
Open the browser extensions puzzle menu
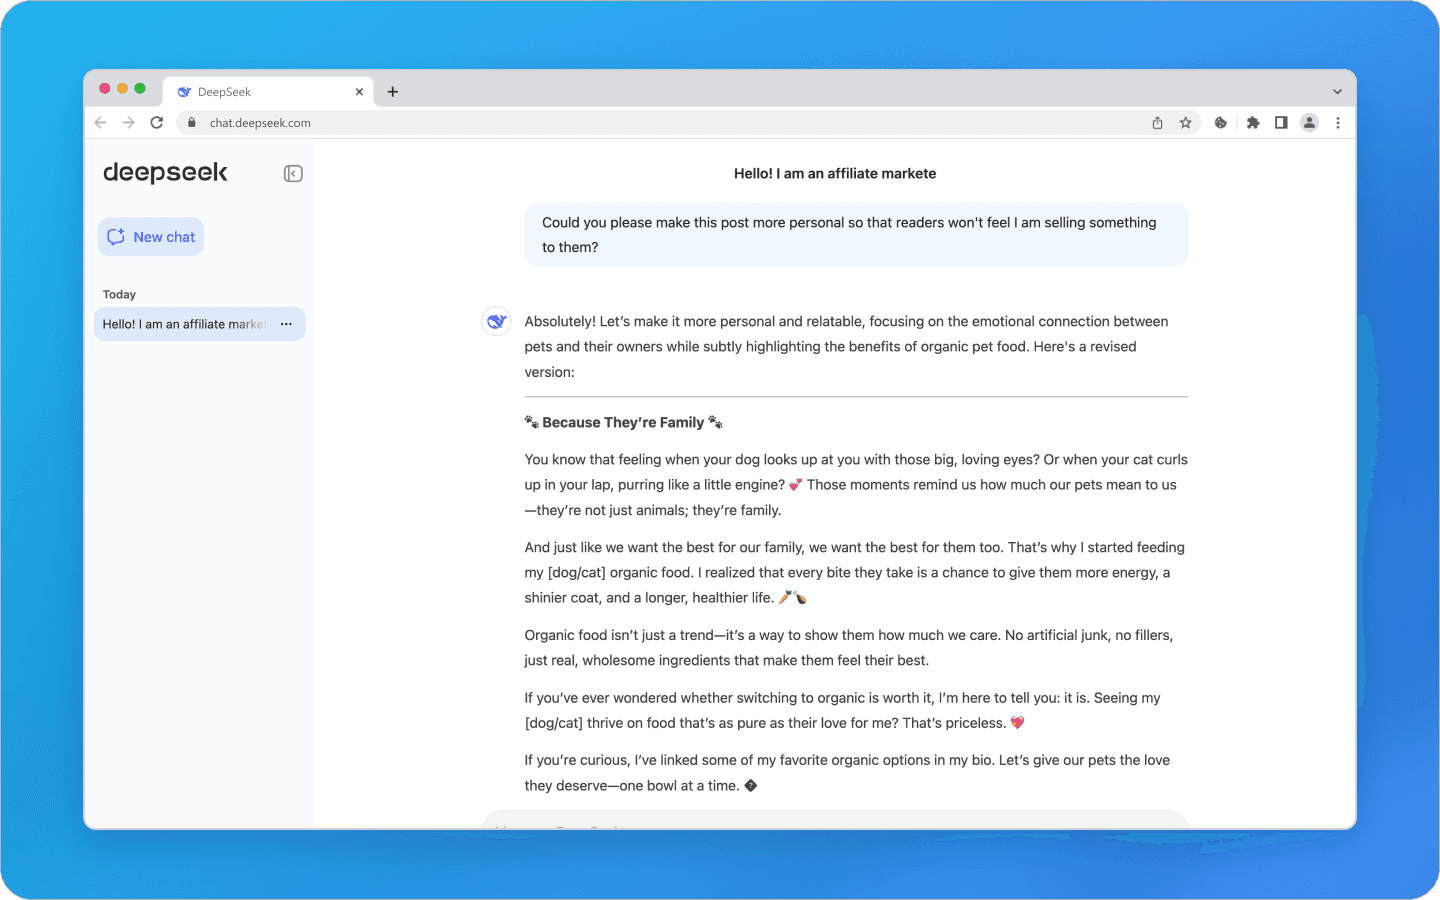tap(1253, 123)
